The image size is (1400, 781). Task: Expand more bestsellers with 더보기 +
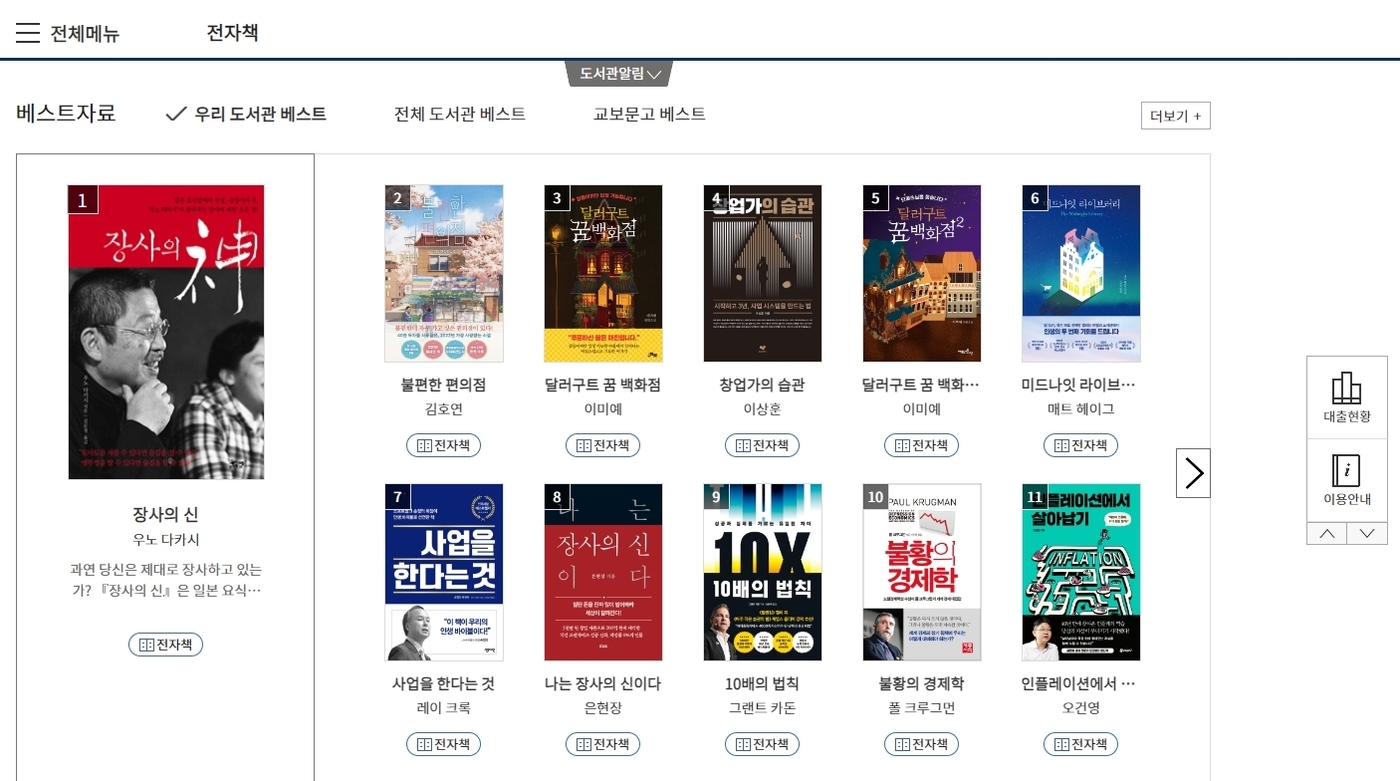pos(1175,115)
